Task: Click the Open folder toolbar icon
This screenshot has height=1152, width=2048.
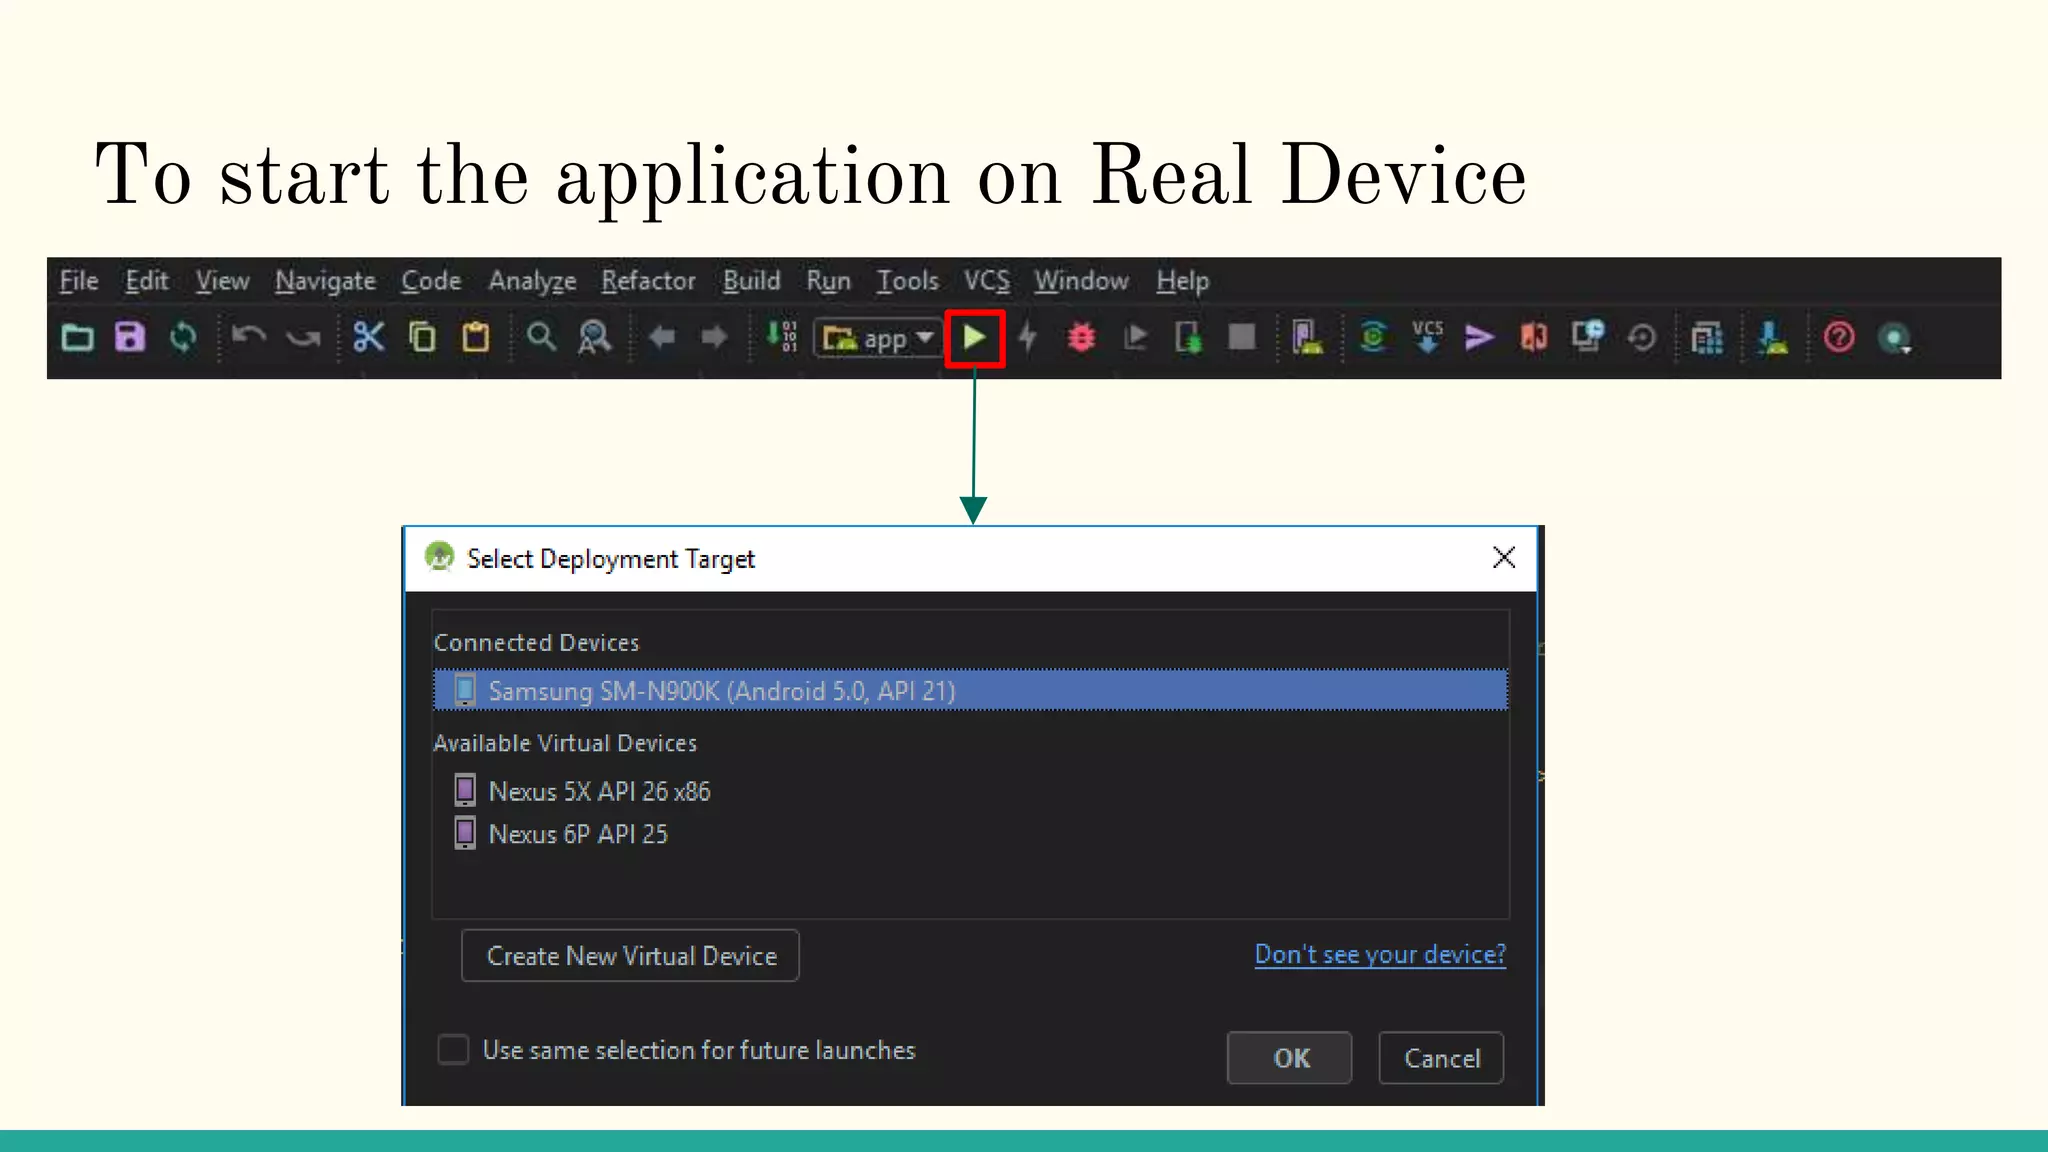Action: click(77, 338)
